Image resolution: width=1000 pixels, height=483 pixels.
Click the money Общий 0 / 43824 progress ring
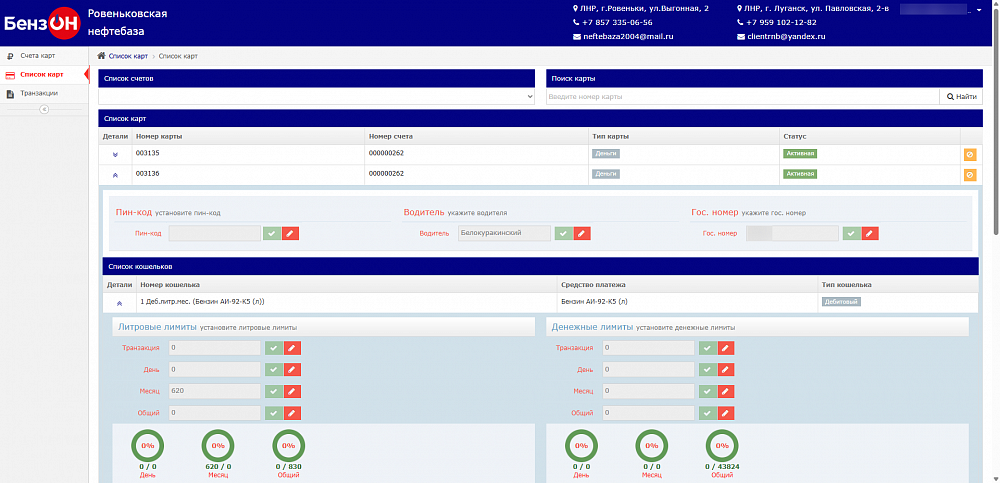coord(722,445)
